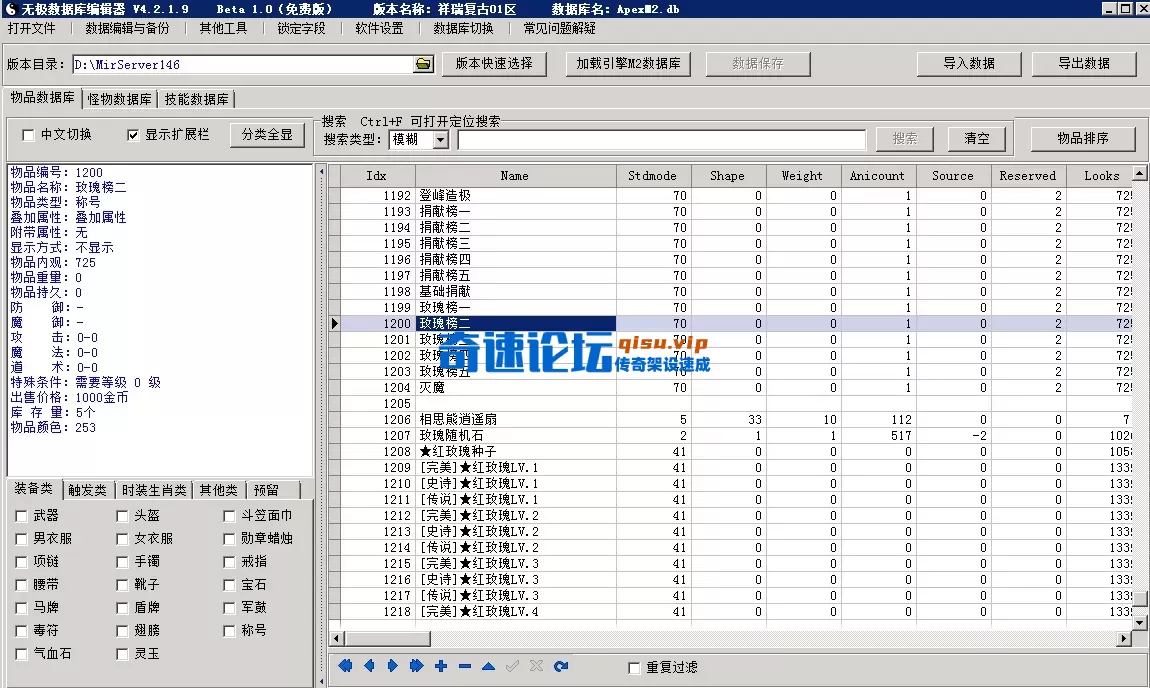Open 锁定字段 menu
Screen dimensions: 1150x688
click(301, 29)
